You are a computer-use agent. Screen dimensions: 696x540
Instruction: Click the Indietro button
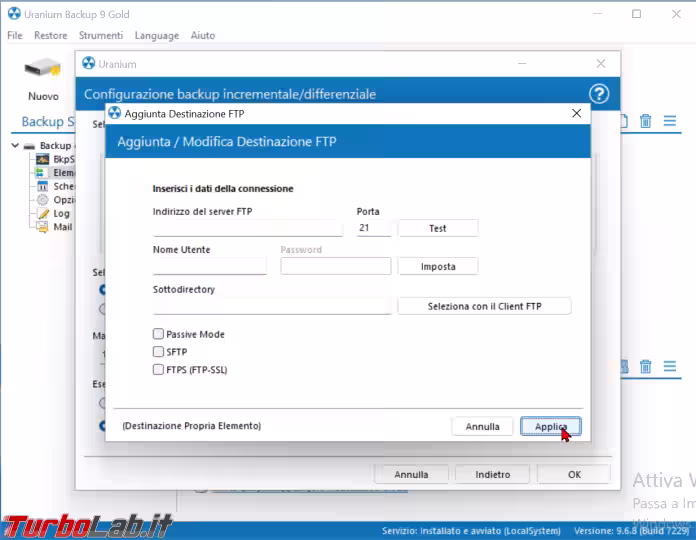[x=492, y=474]
